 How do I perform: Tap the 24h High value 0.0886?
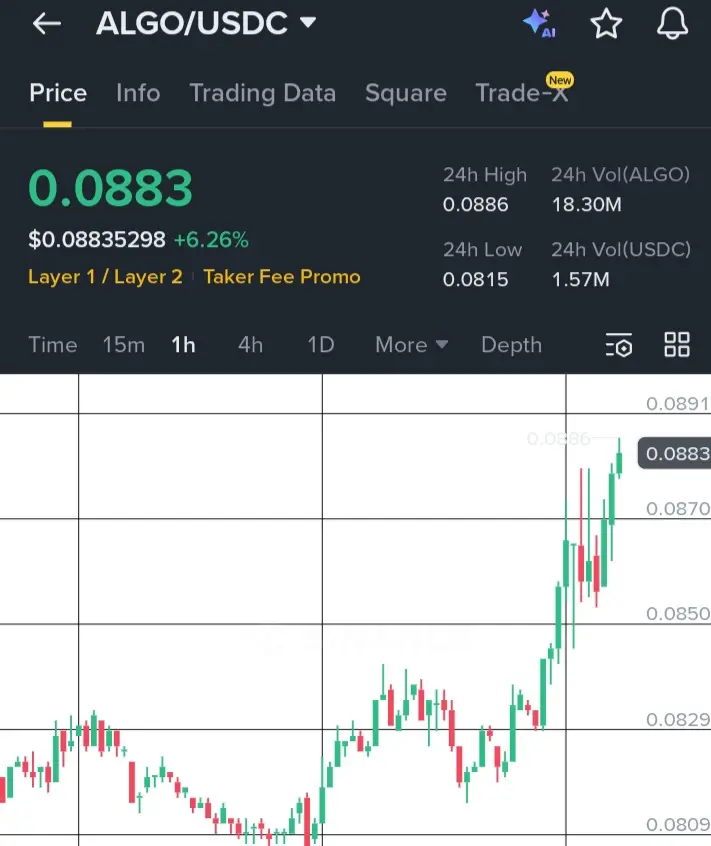click(475, 204)
